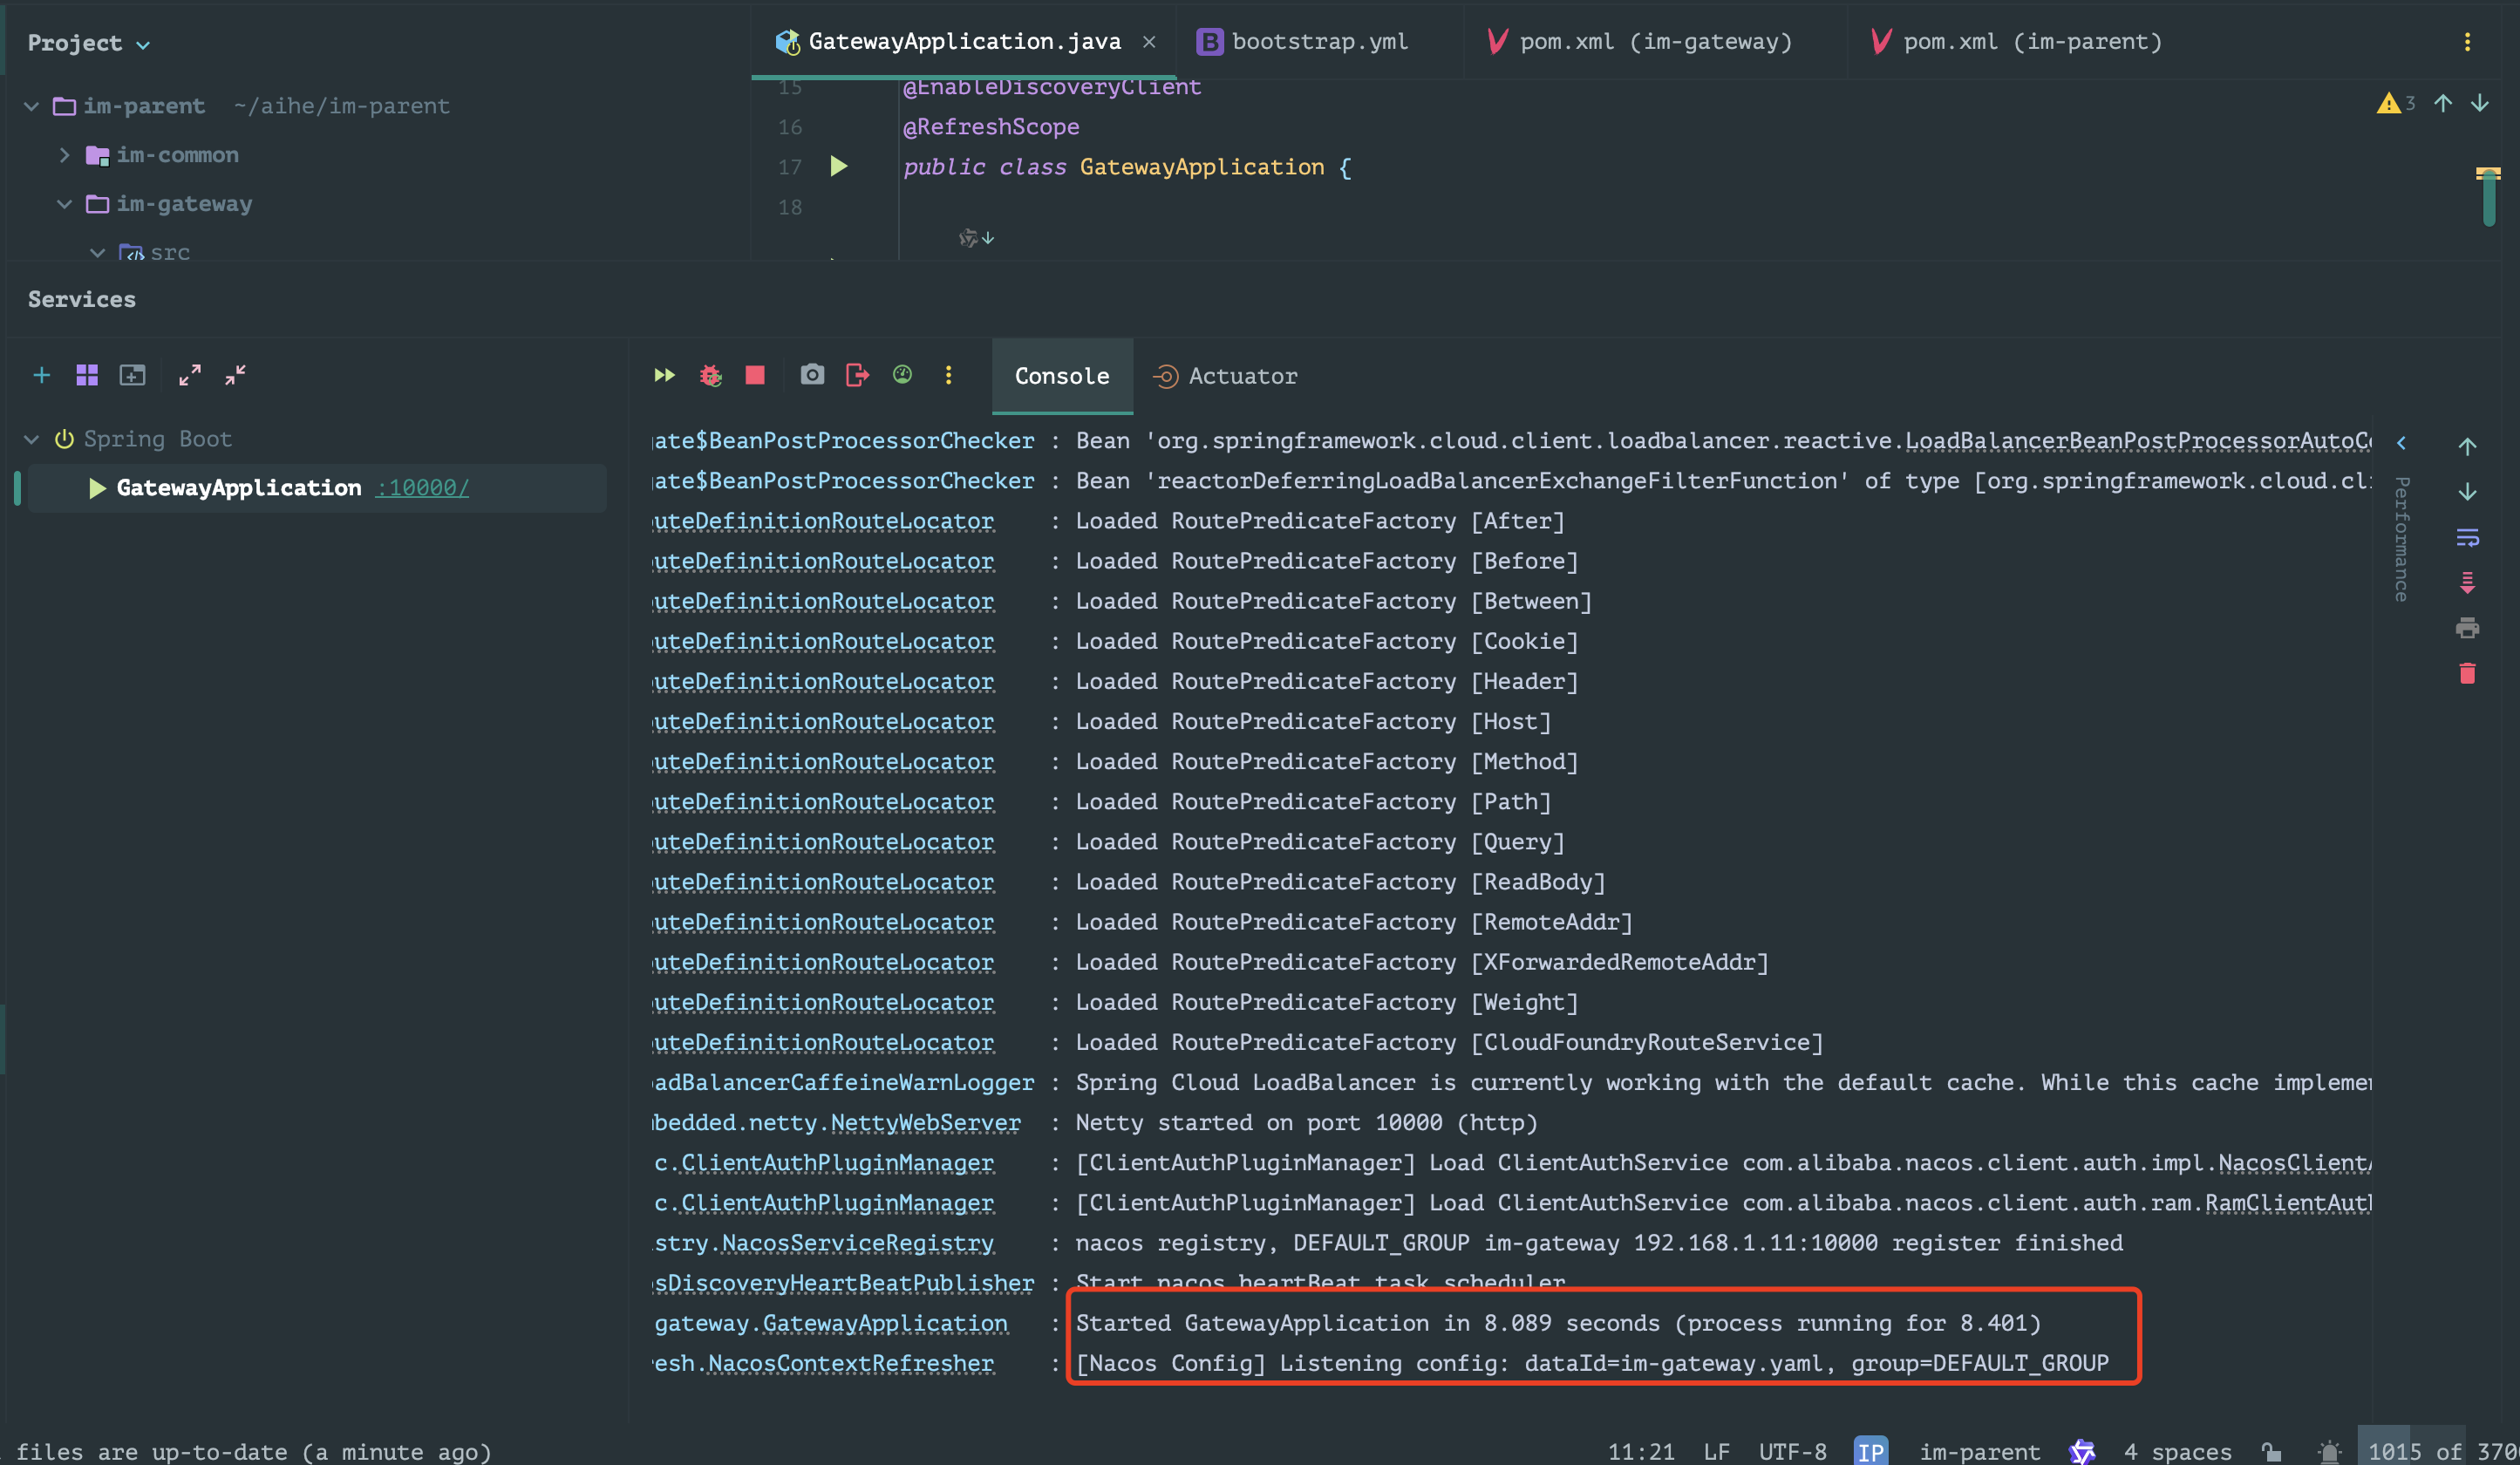
Task: Open the editor warnings indicator showing 3
Action: [x=2395, y=103]
